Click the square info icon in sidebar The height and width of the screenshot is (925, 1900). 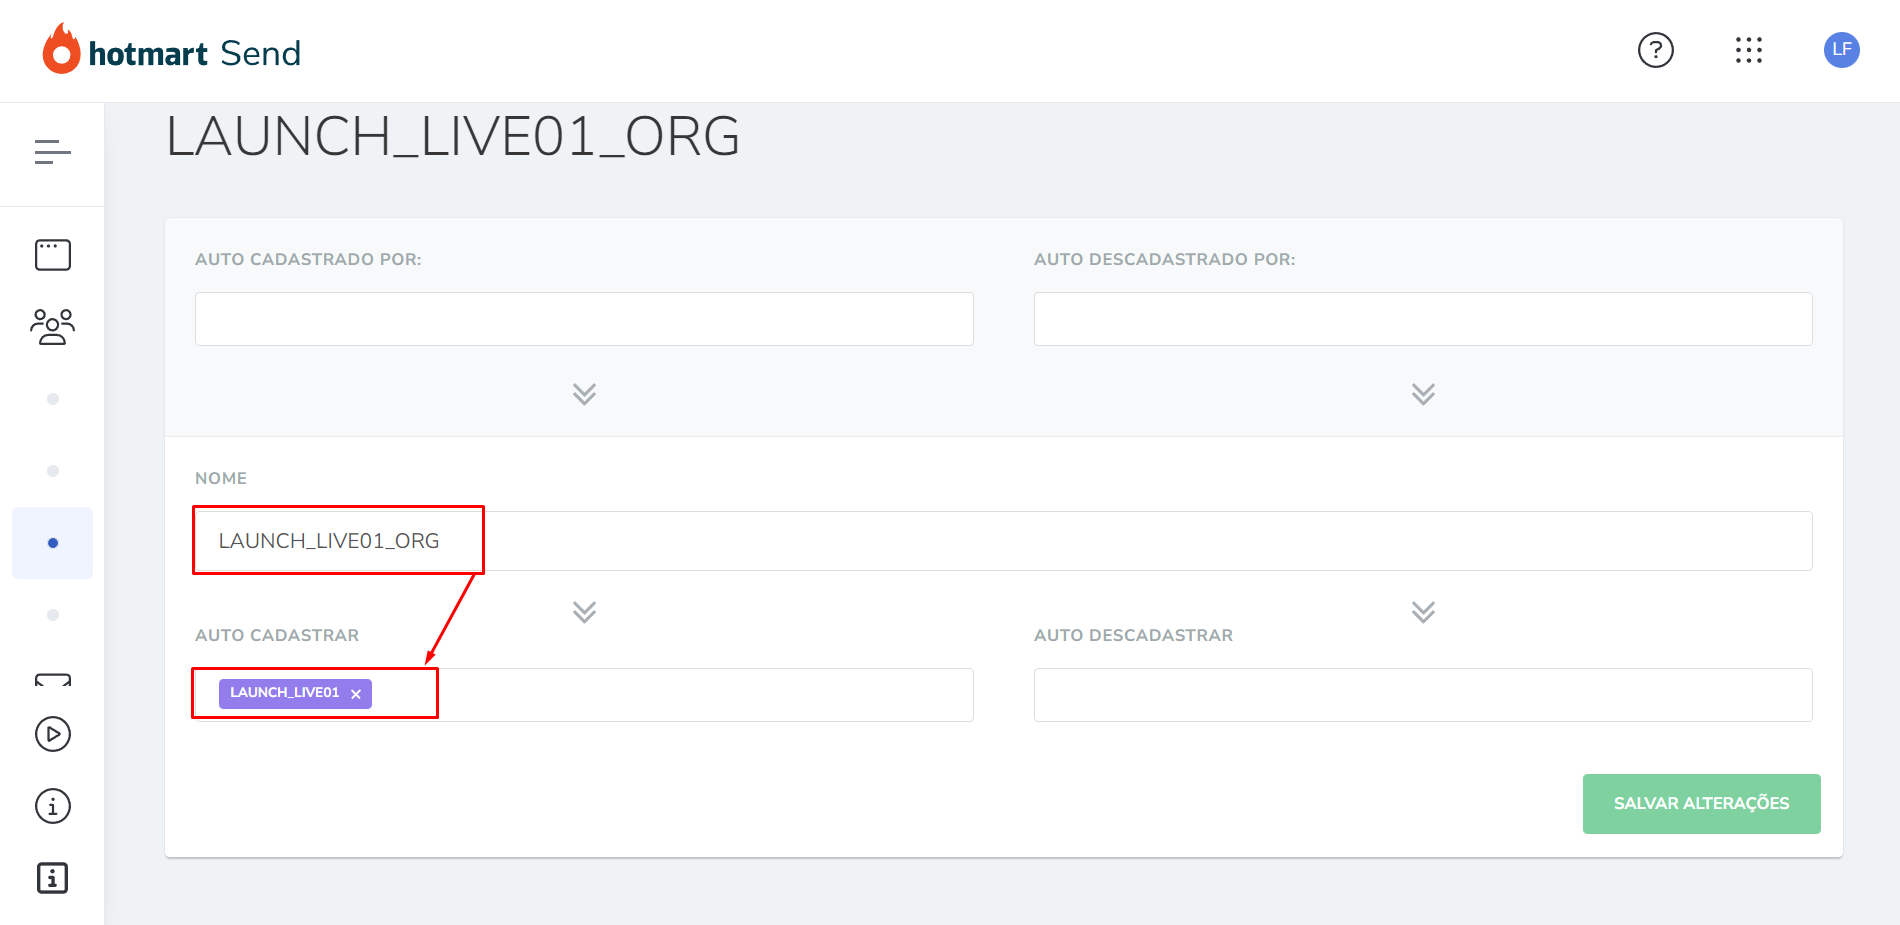53,878
